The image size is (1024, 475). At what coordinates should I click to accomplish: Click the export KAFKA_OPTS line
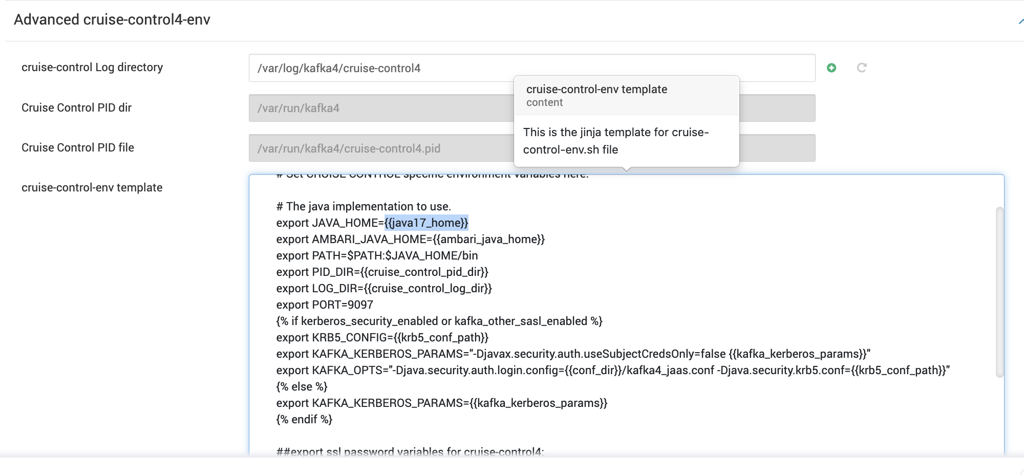[x=613, y=370]
